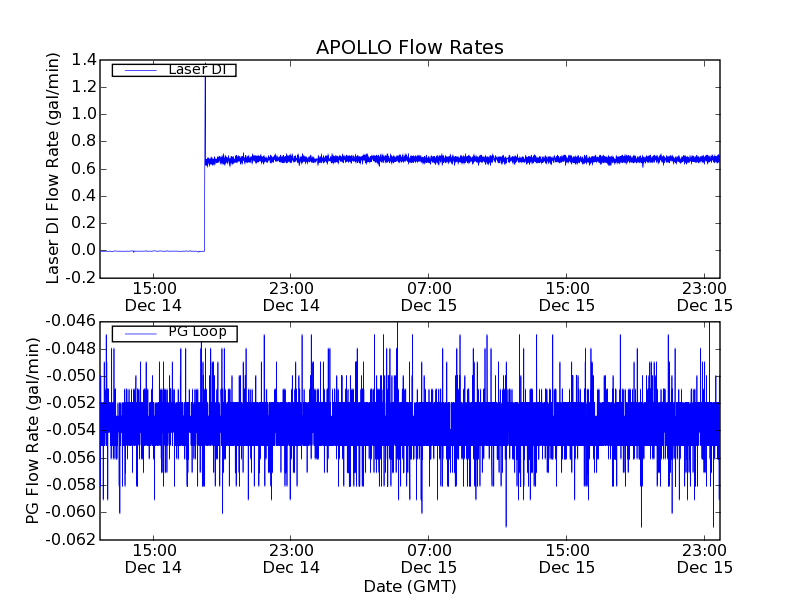Click the -0.046 tick label on bottom plot

click(x=70, y=321)
